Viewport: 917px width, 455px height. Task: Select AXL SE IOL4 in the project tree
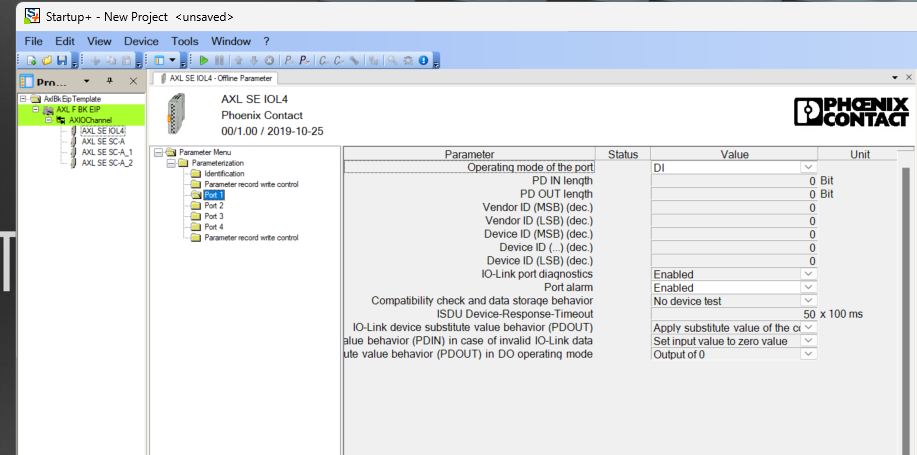(x=103, y=130)
